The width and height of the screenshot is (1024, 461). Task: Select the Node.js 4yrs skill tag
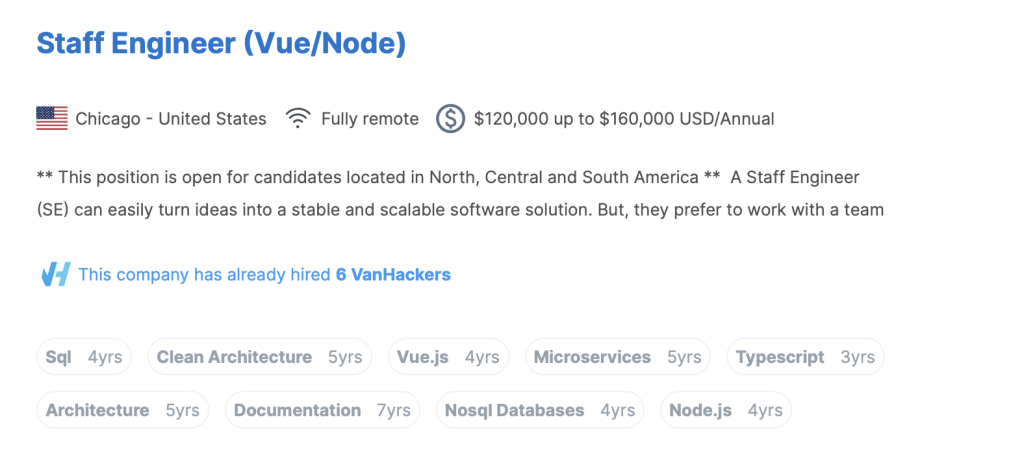(x=726, y=410)
